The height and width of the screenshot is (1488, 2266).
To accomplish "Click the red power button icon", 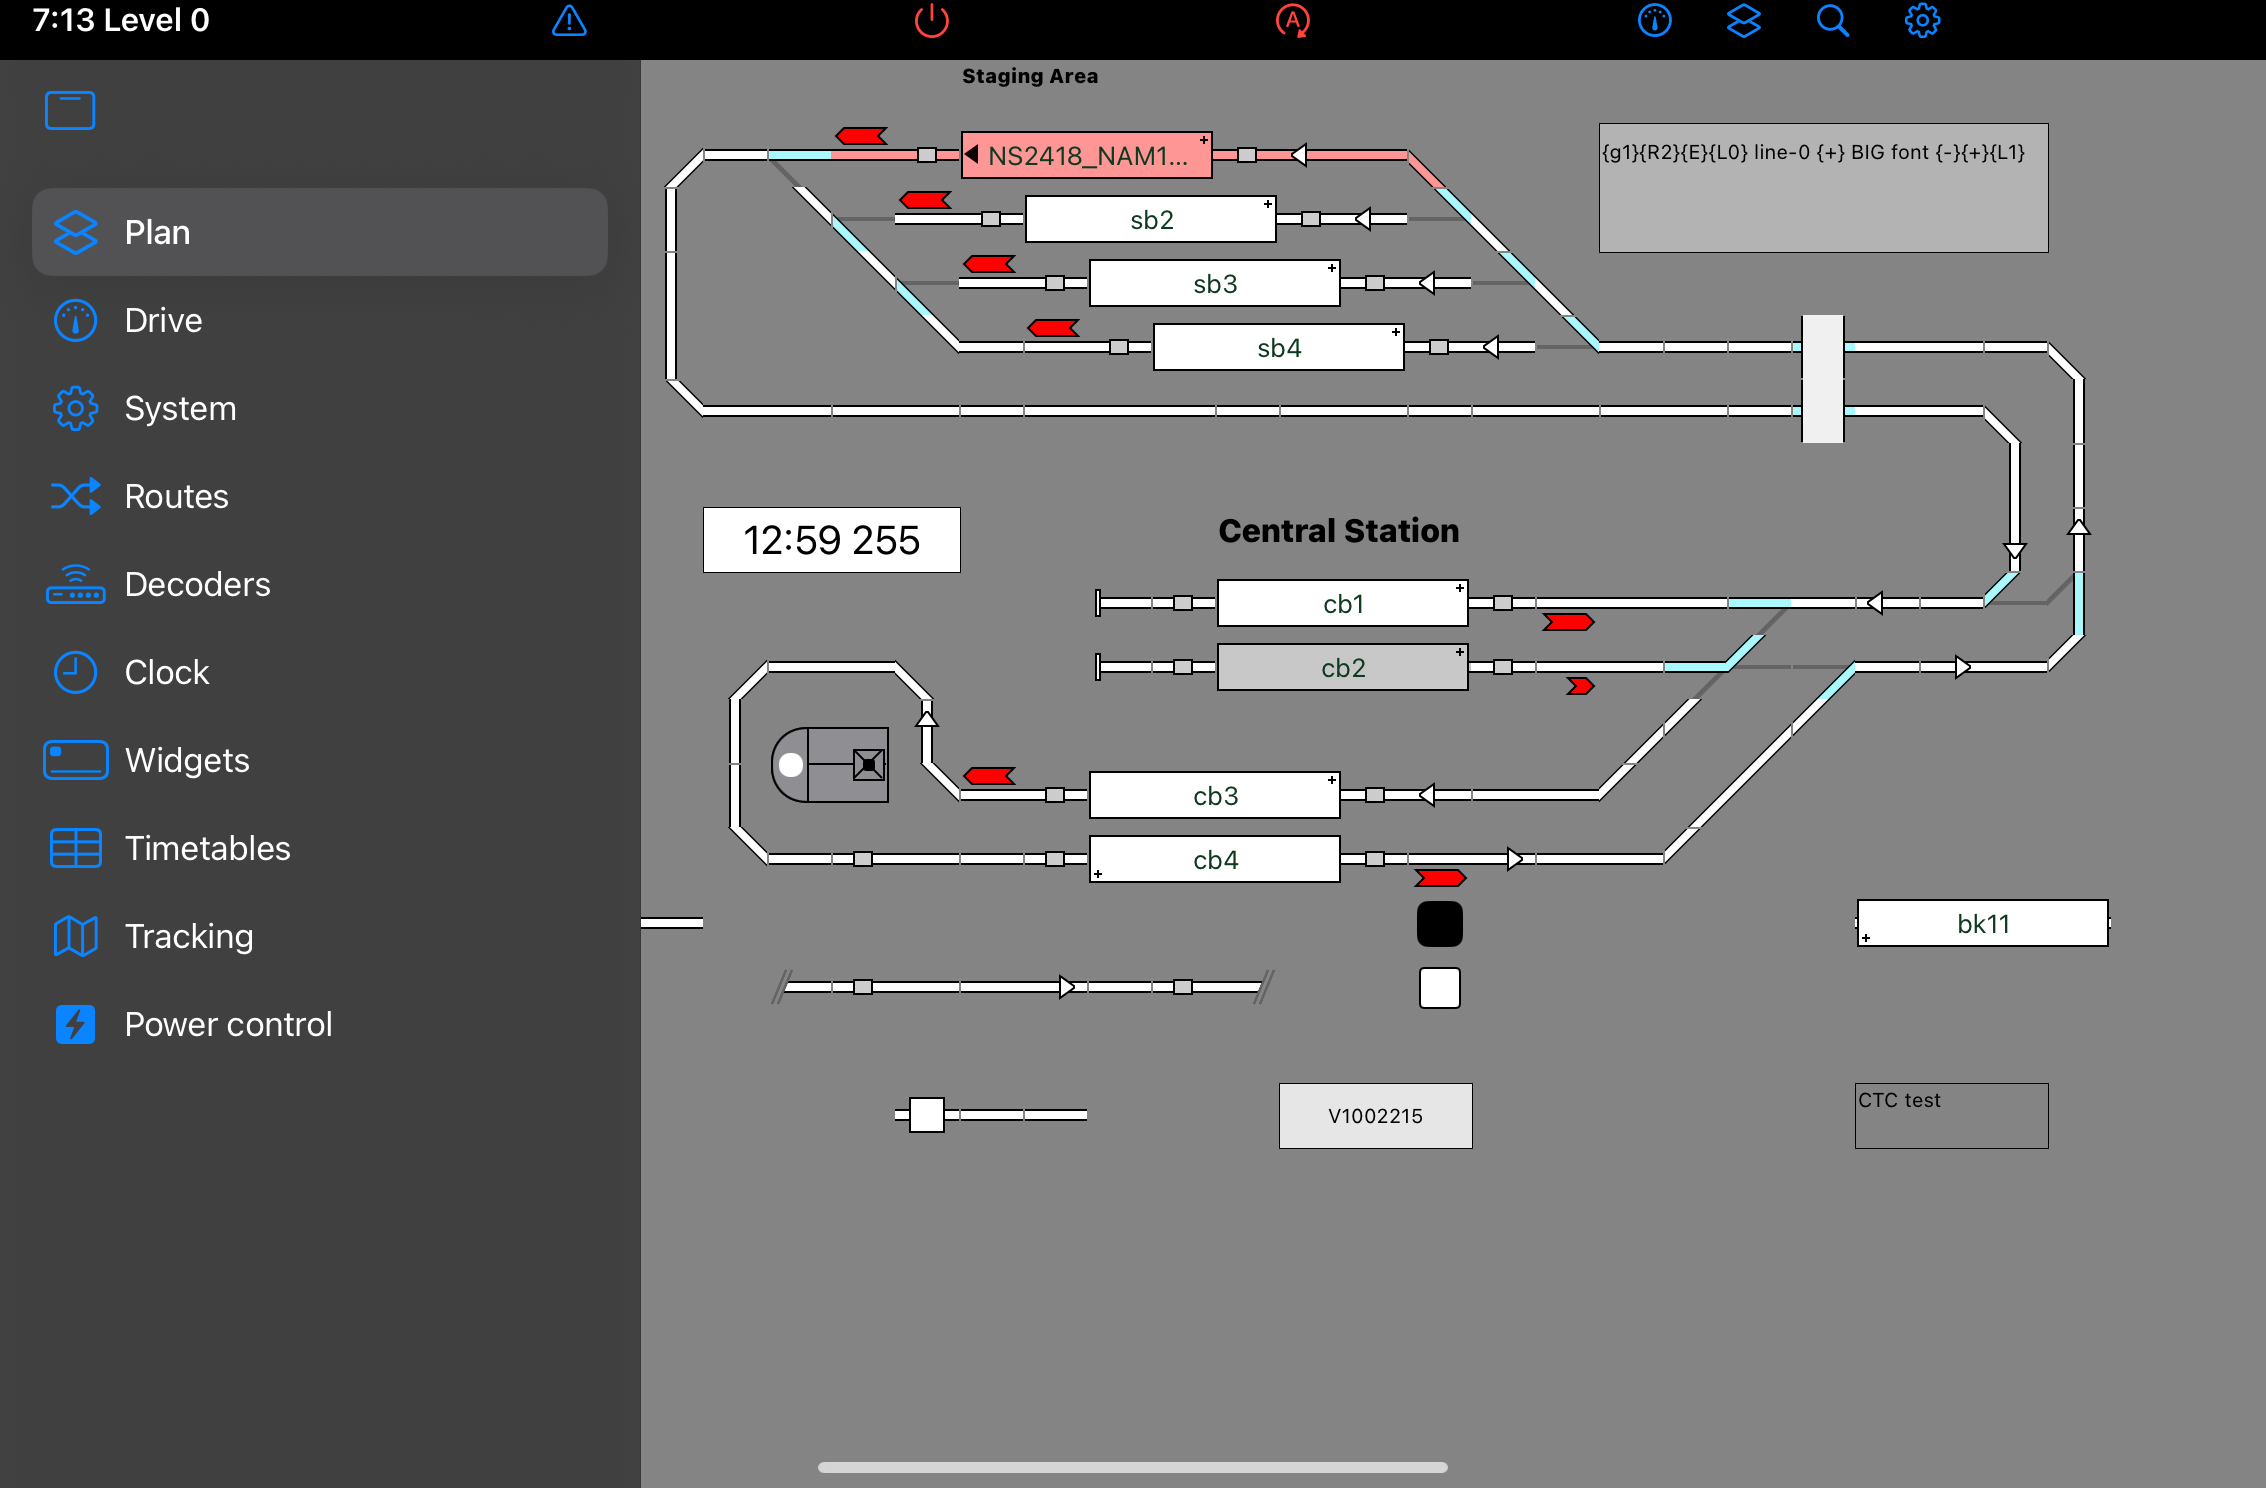I will point(931,21).
